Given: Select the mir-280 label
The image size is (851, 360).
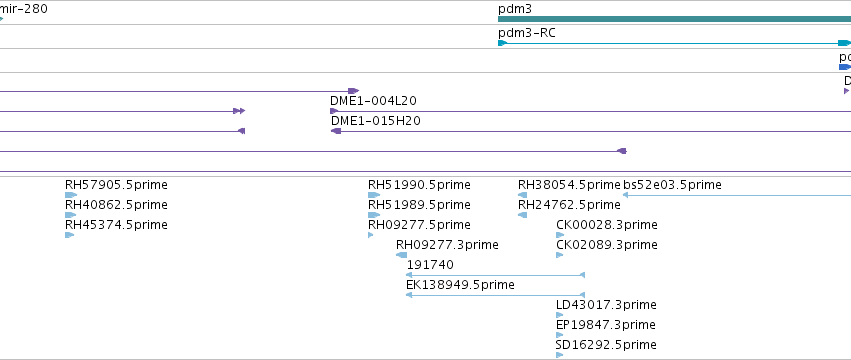Looking at the screenshot, I should (23, 9).
